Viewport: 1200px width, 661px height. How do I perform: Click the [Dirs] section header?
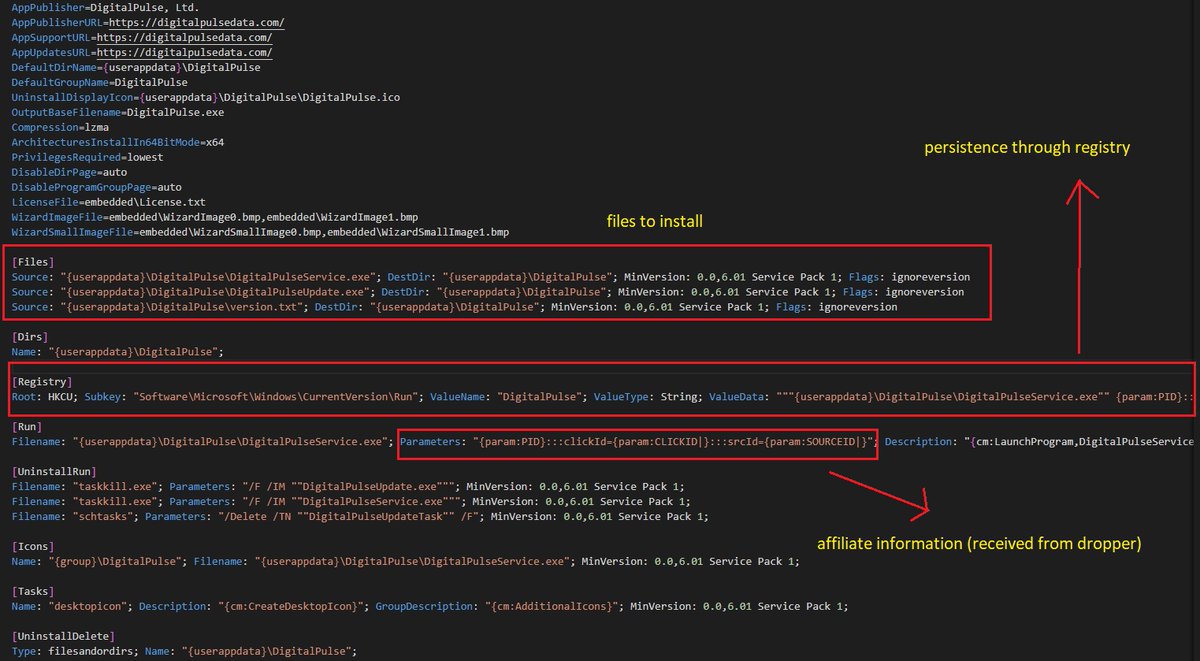point(31,336)
